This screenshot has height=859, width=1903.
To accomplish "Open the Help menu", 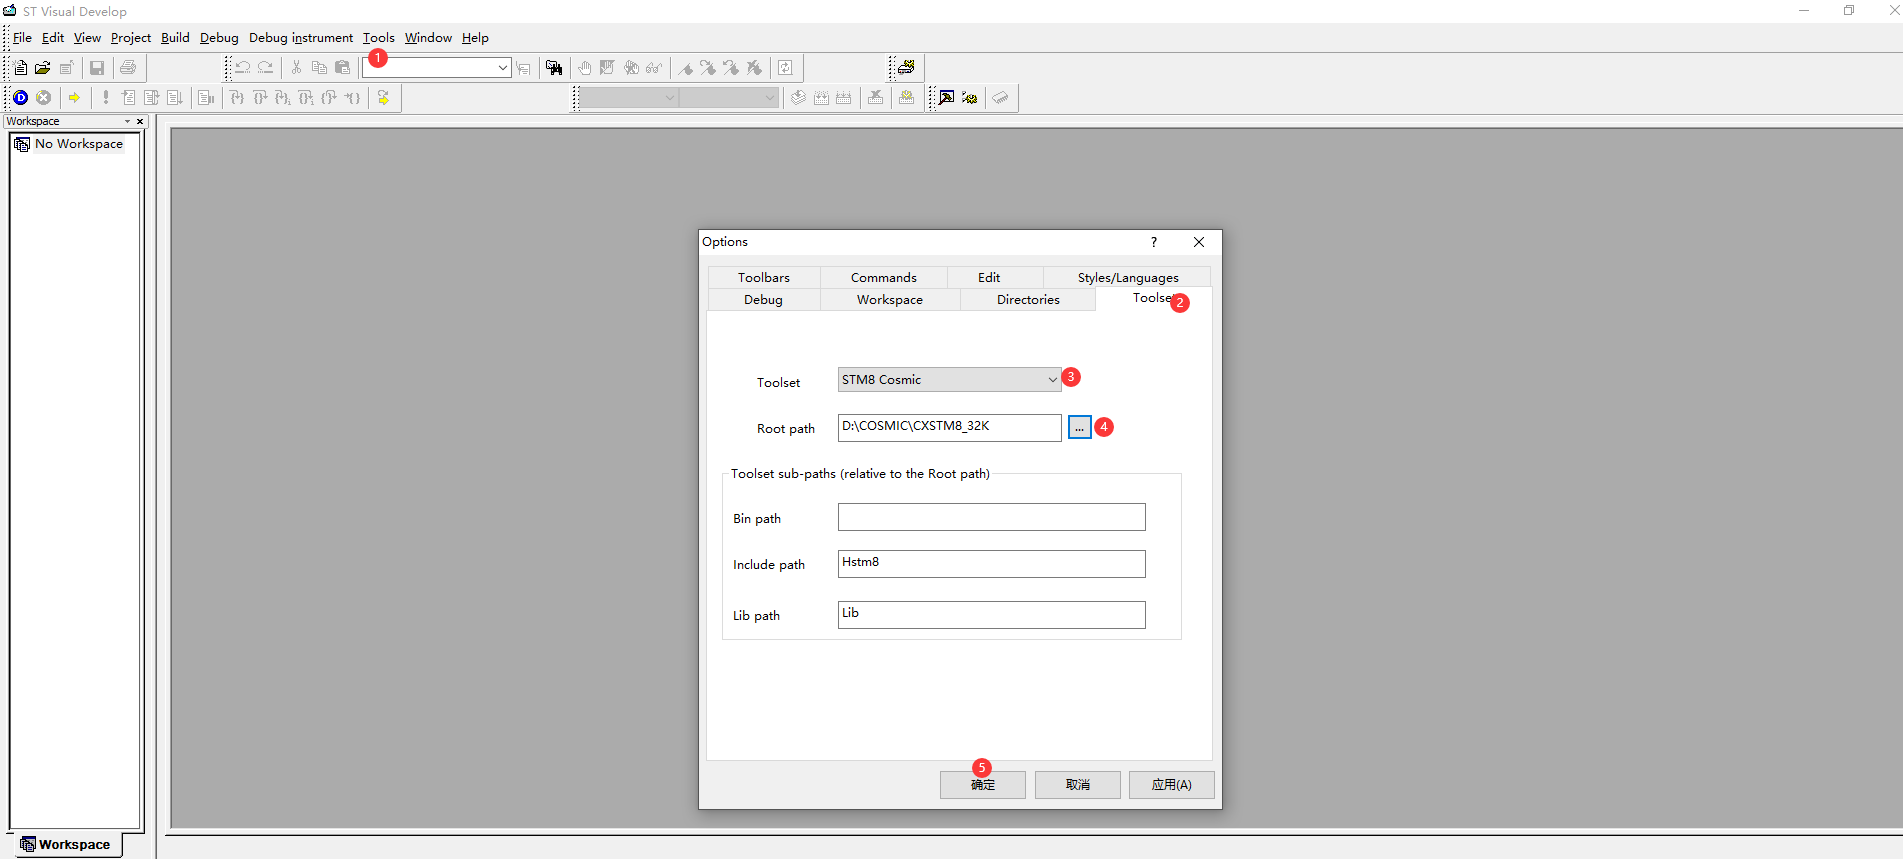I will tap(475, 38).
